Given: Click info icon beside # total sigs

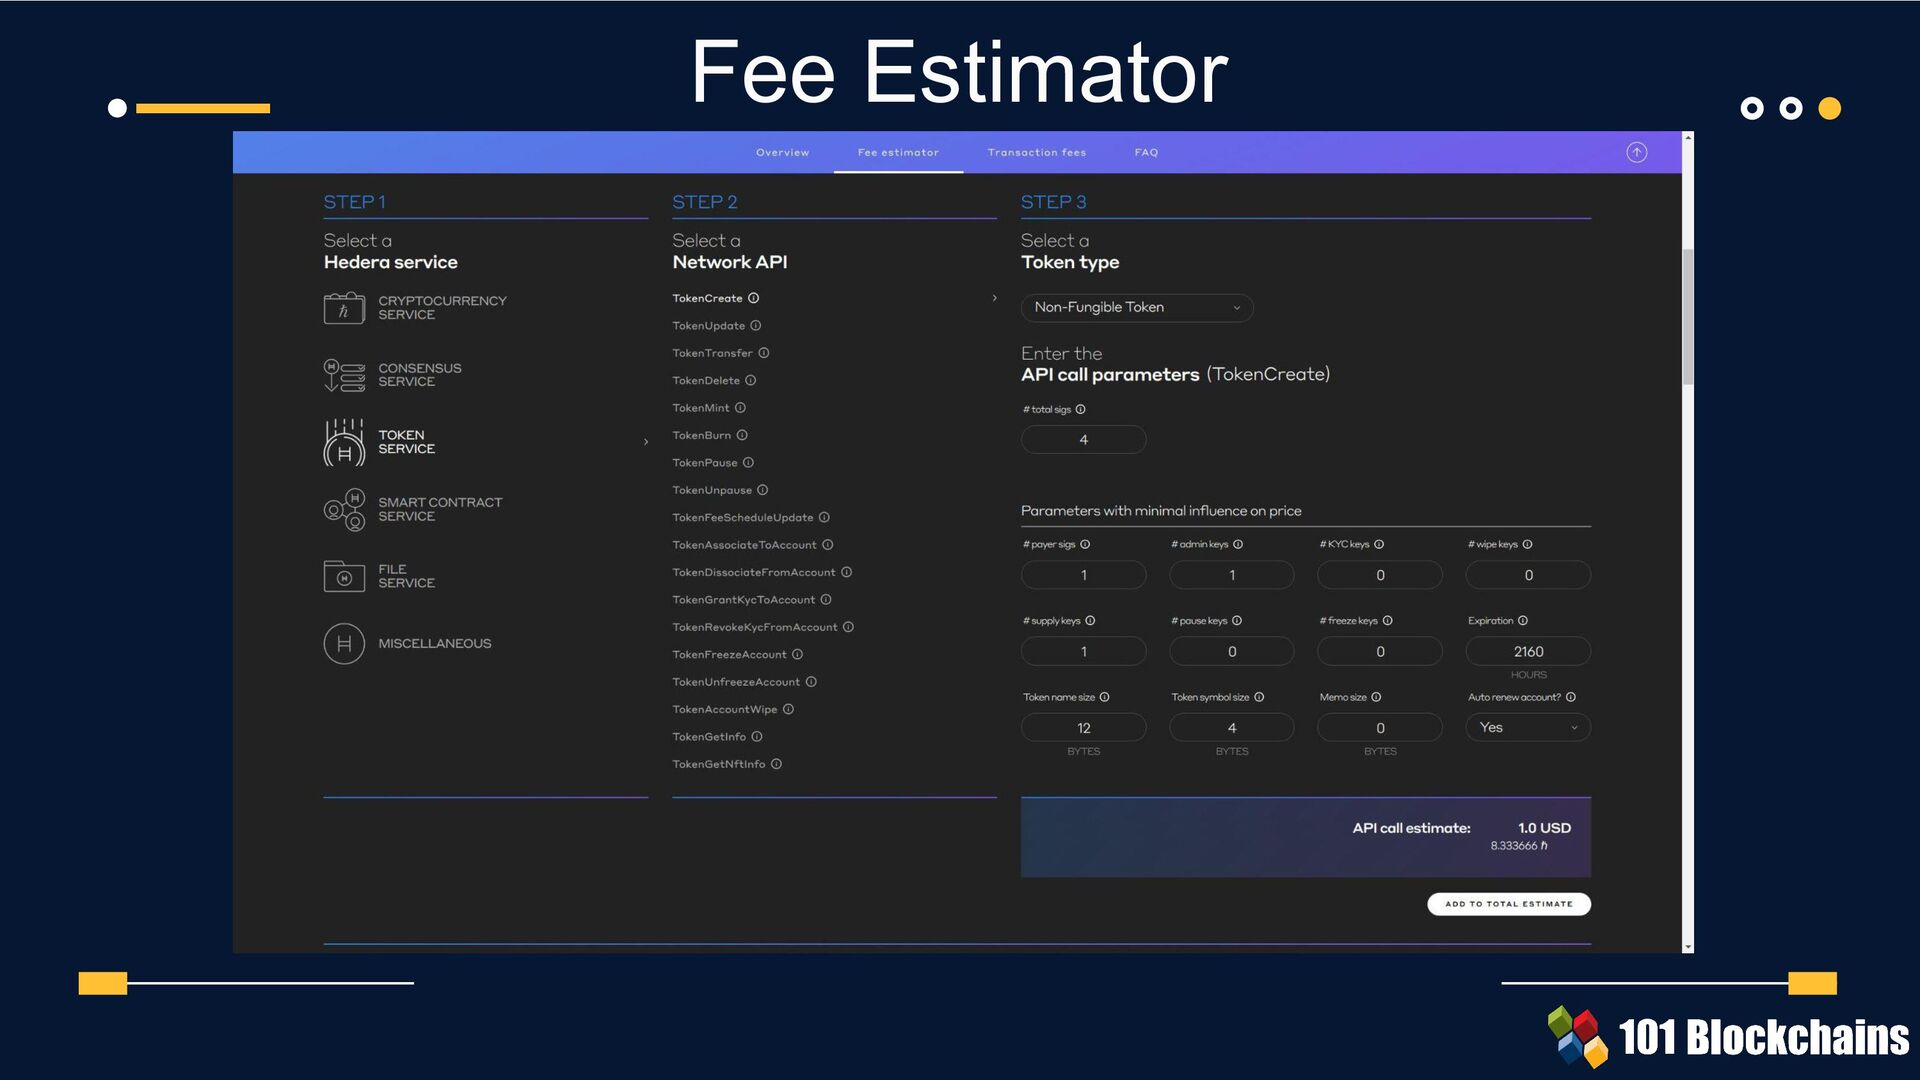Looking at the screenshot, I should 1080,409.
